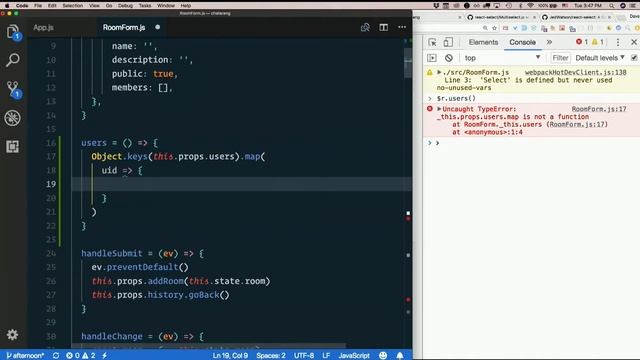Switch to the App.js editor tab
The width and height of the screenshot is (640, 360).
(43, 27)
